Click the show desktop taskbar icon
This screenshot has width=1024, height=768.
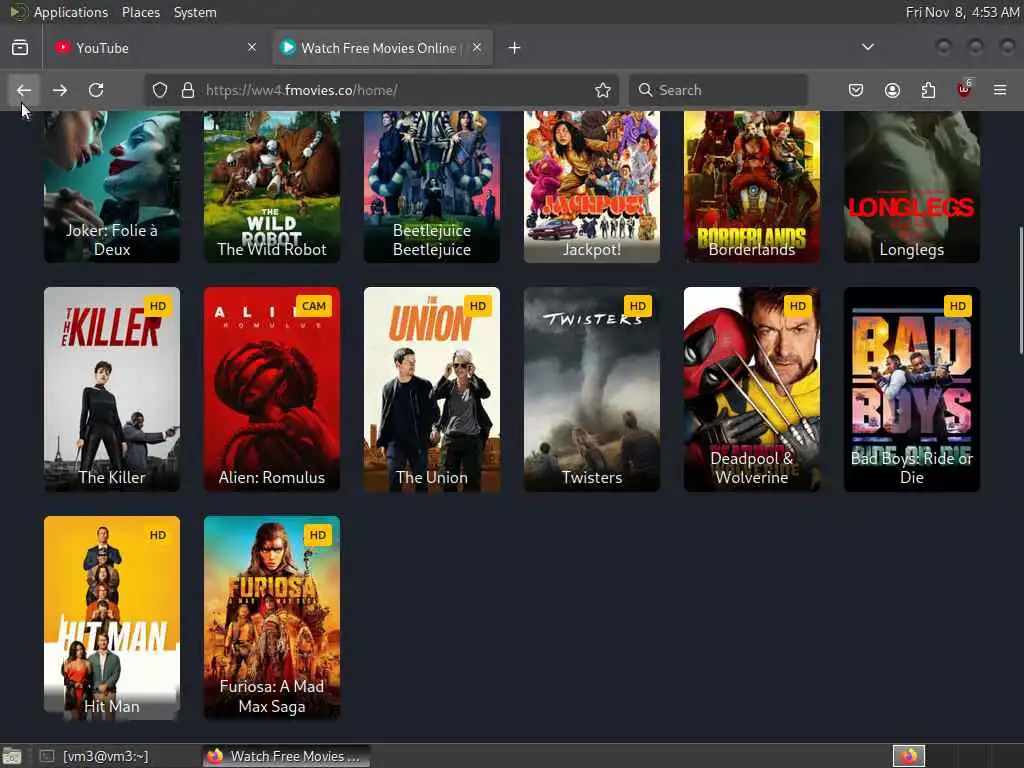pos(12,756)
